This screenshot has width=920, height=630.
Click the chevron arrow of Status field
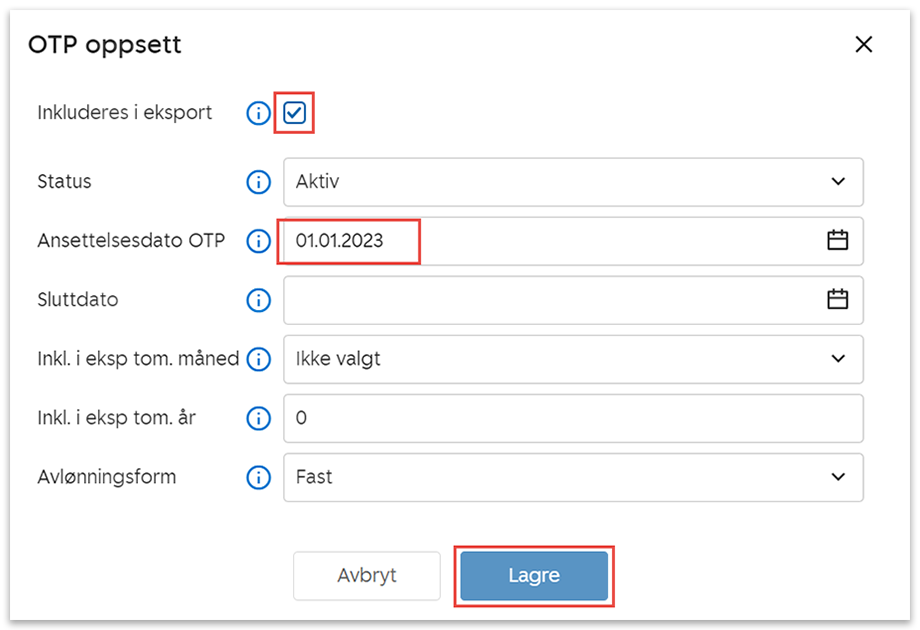pos(838,182)
